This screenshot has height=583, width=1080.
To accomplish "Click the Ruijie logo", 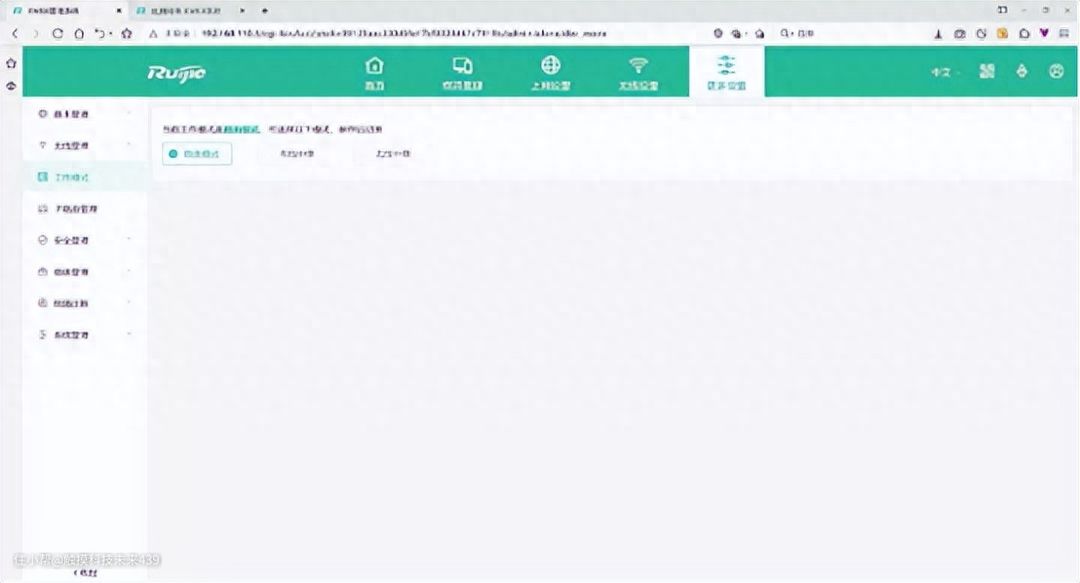I will pyautogui.click(x=177, y=72).
